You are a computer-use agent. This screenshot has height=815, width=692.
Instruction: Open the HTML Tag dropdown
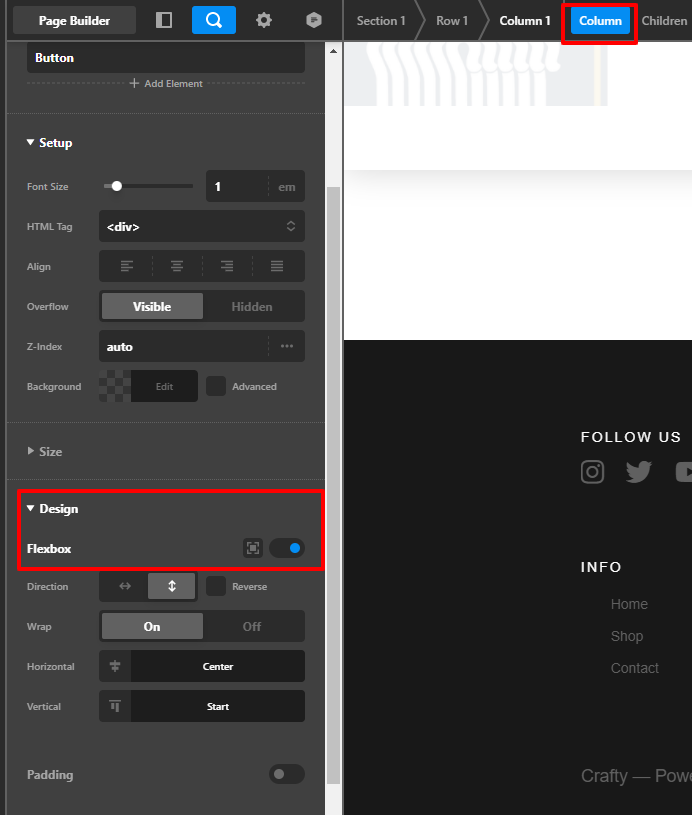[x=202, y=227]
